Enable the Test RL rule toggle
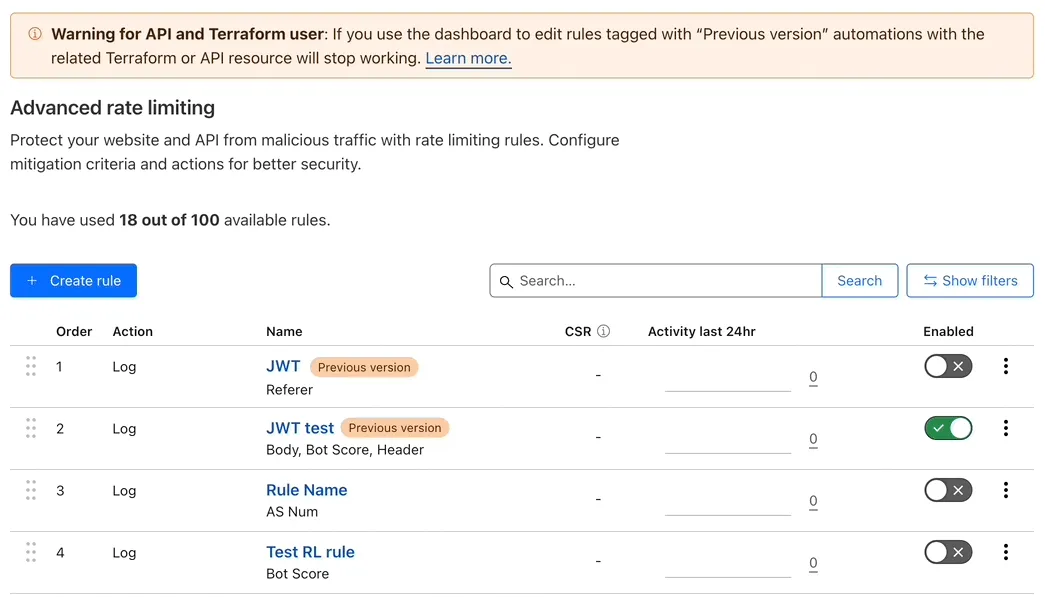The image size is (1045, 597). click(x=948, y=552)
